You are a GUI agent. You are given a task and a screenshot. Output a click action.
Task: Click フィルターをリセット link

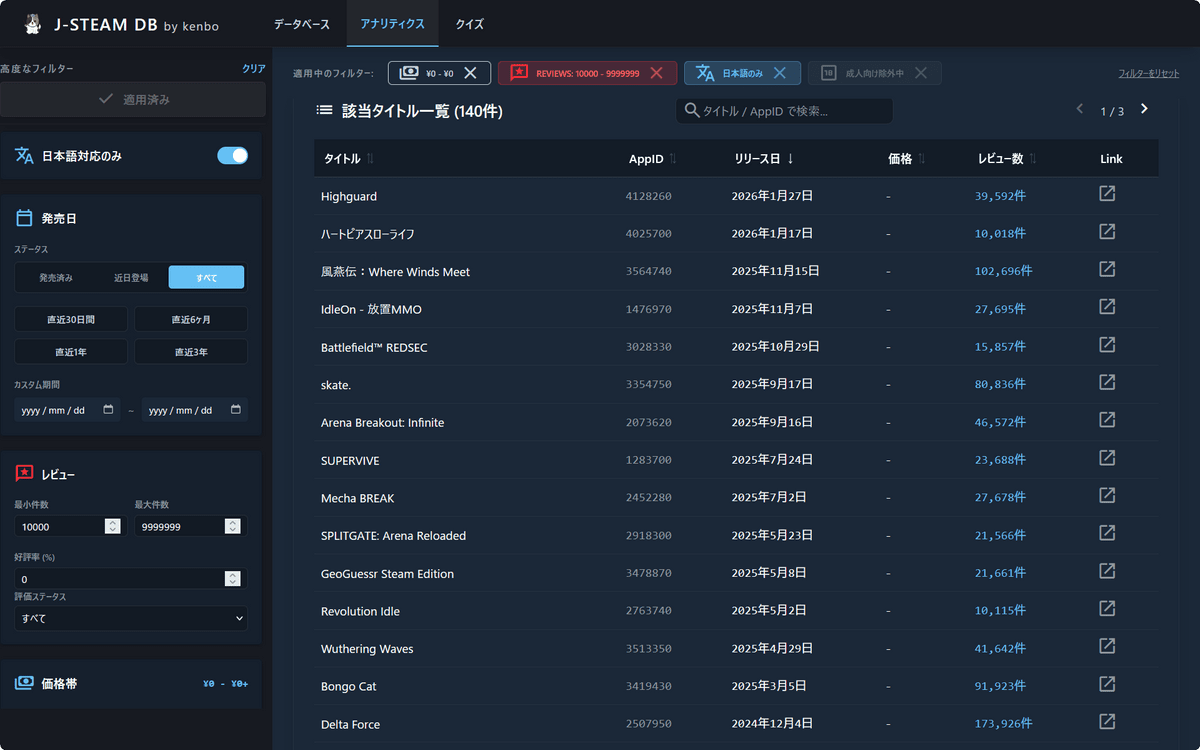1148,74
